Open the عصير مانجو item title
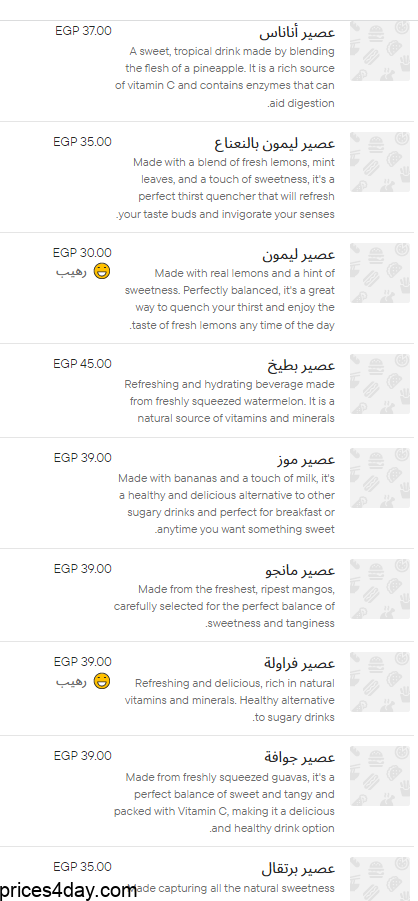The image size is (418, 901). [300, 569]
